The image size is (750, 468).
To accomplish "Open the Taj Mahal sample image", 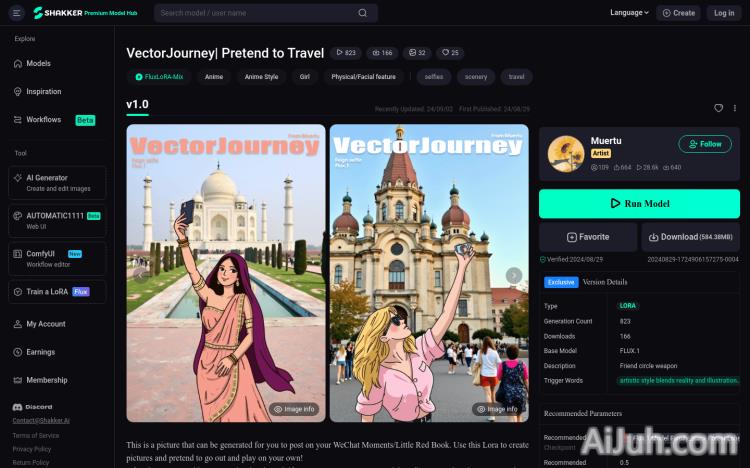I will [x=226, y=273].
